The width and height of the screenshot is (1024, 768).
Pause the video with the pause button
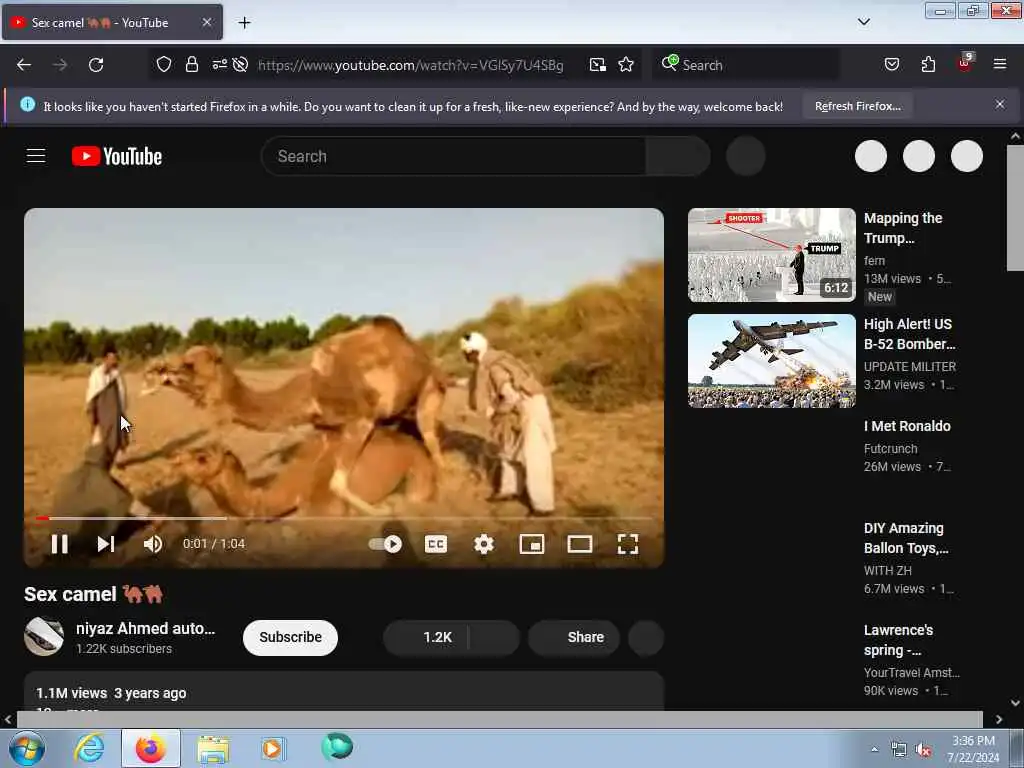point(59,544)
